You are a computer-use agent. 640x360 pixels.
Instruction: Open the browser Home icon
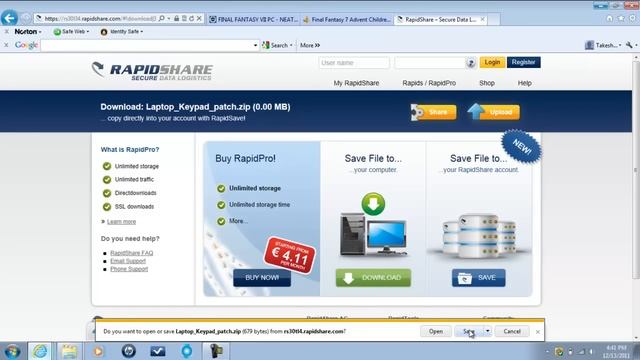(609, 18)
